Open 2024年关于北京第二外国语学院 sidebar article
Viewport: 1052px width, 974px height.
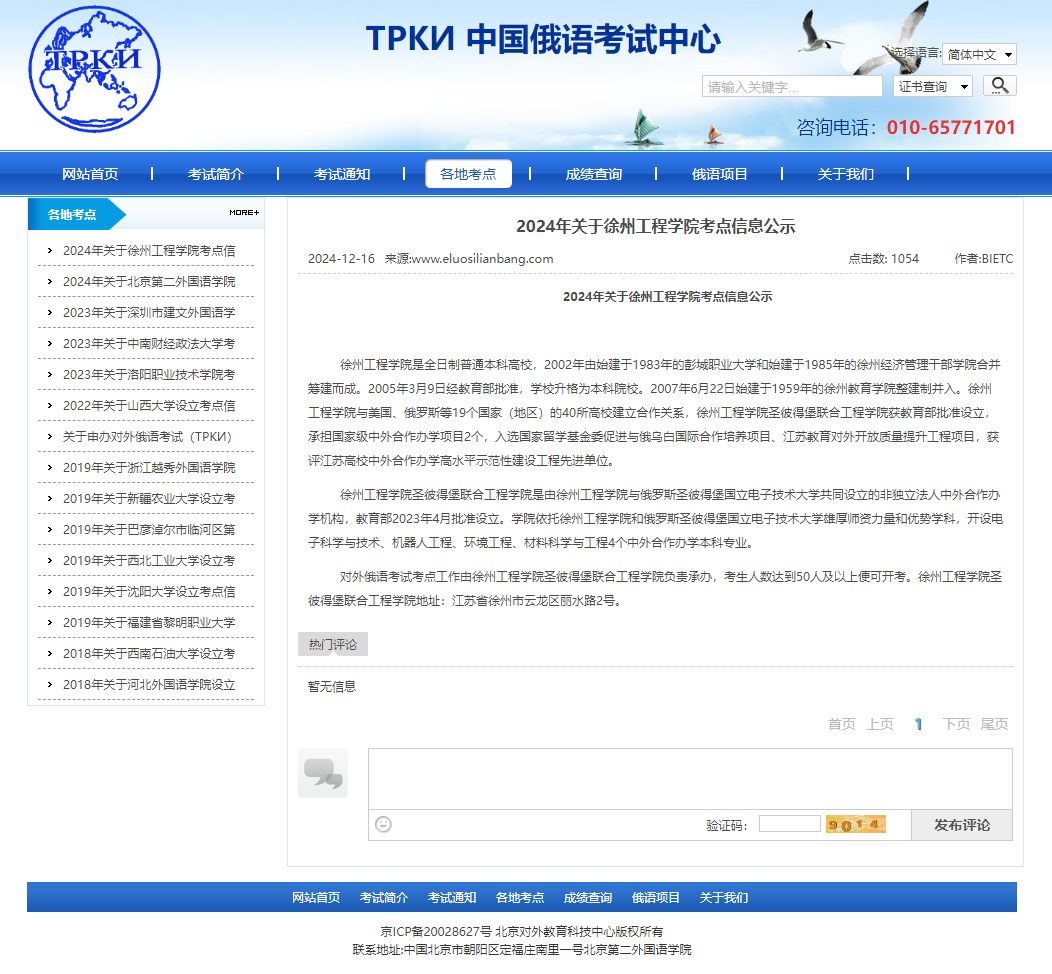(x=149, y=282)
